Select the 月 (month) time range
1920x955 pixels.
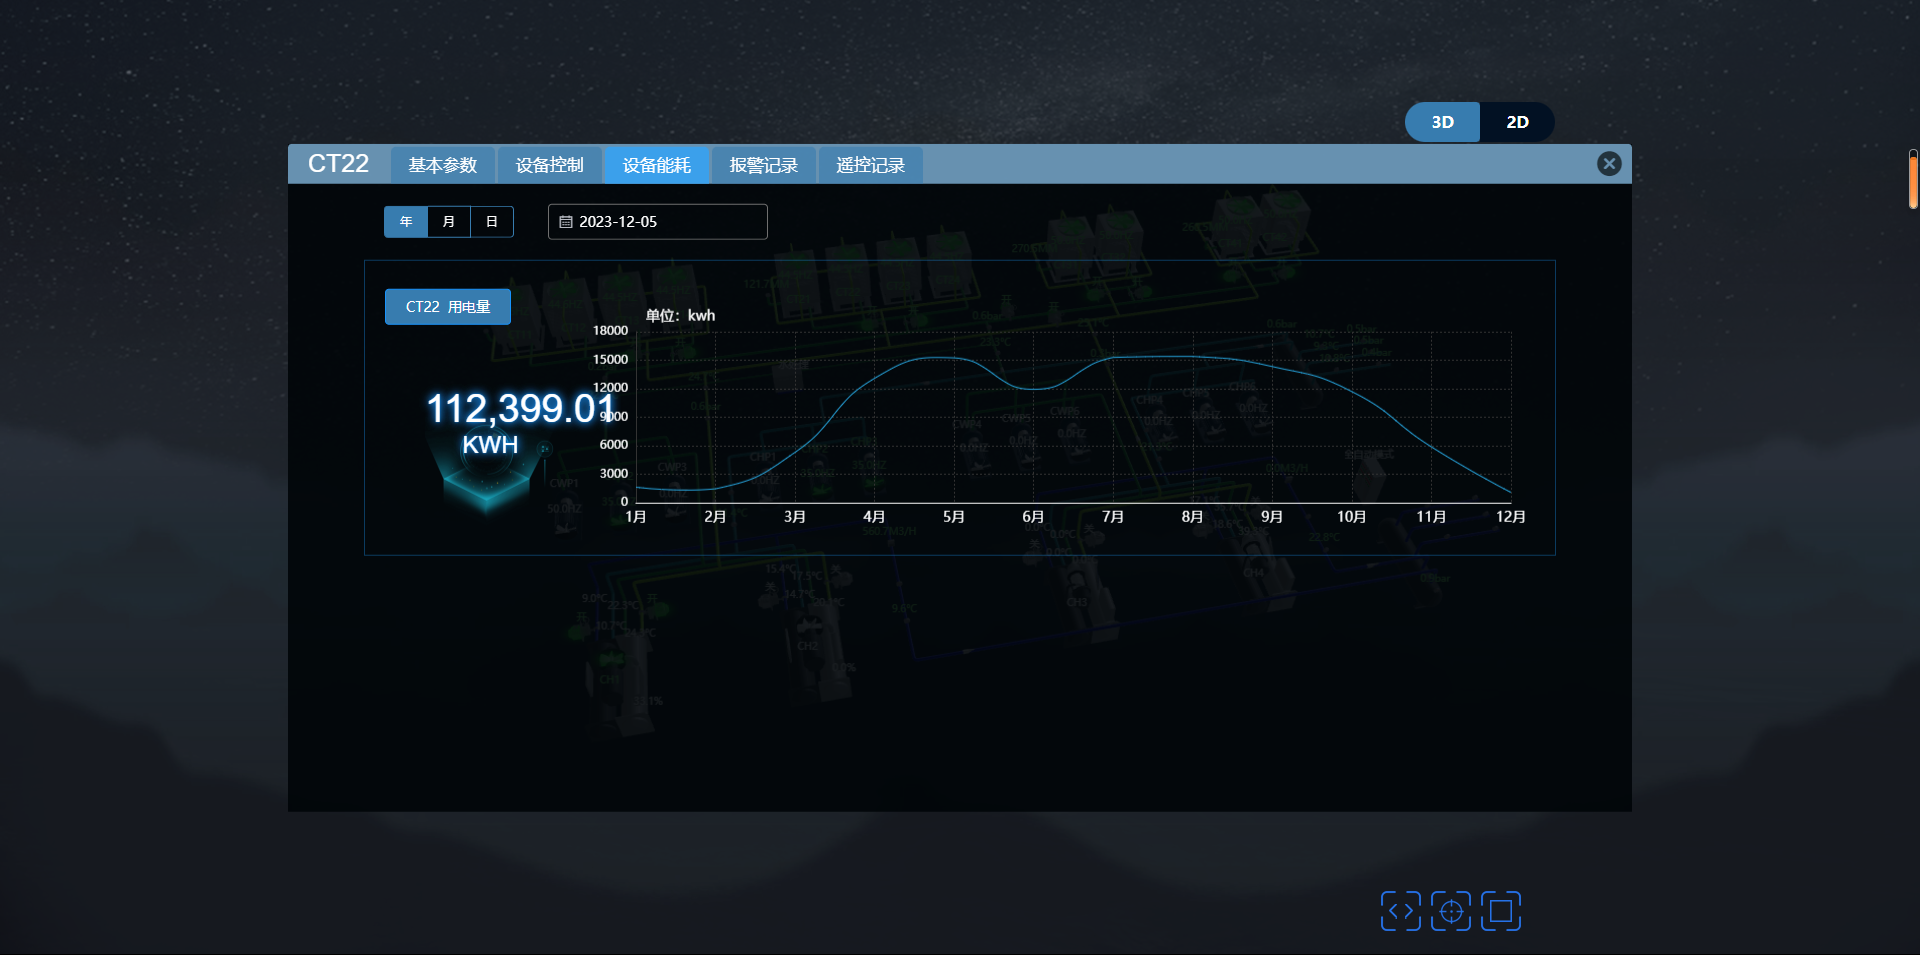point(449,222)
